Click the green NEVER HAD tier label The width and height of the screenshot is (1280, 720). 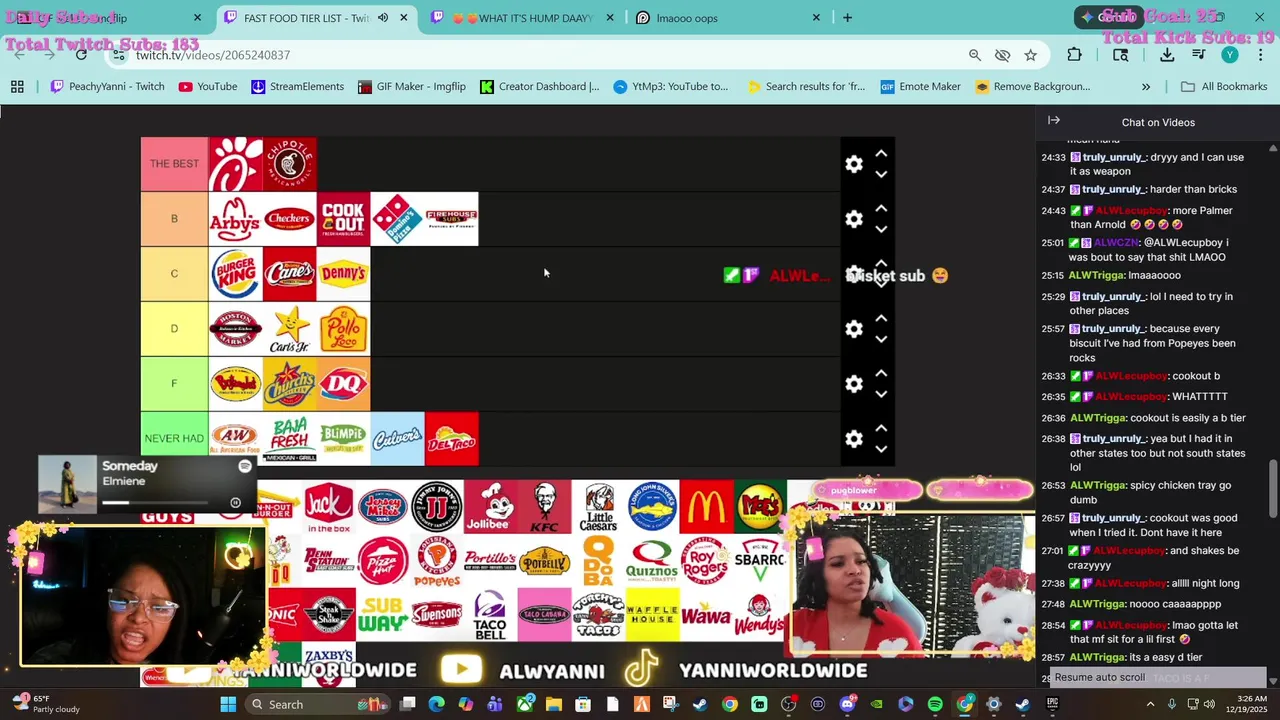point(174,439)
